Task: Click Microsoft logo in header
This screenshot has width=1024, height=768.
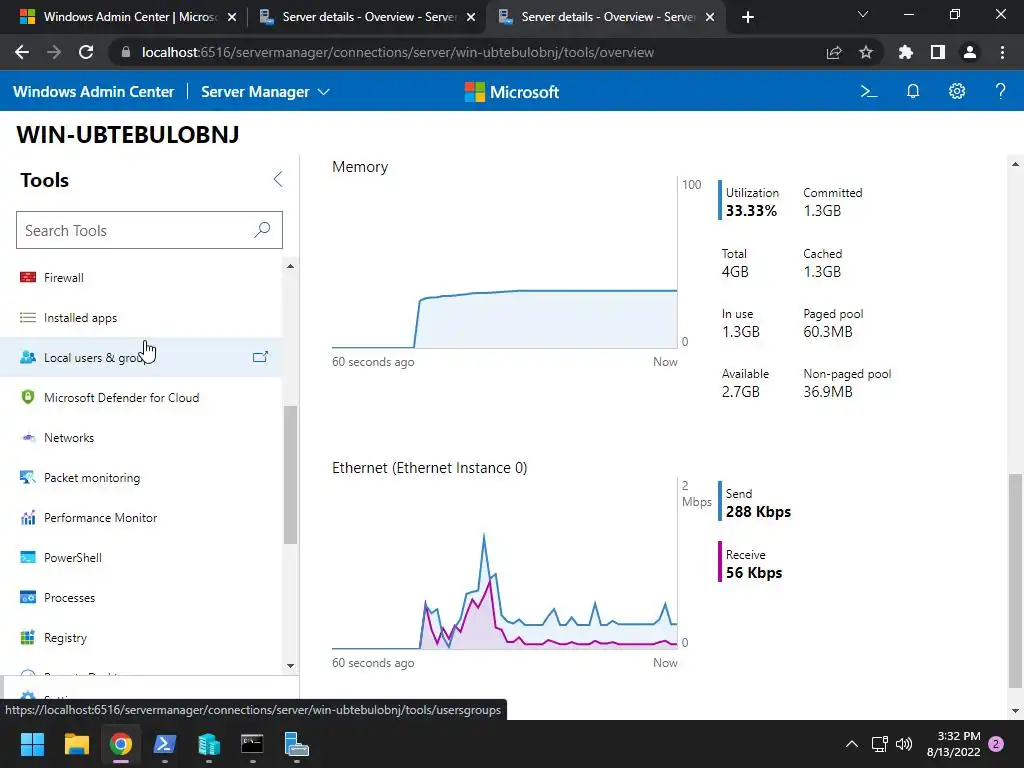Action: 512,92
